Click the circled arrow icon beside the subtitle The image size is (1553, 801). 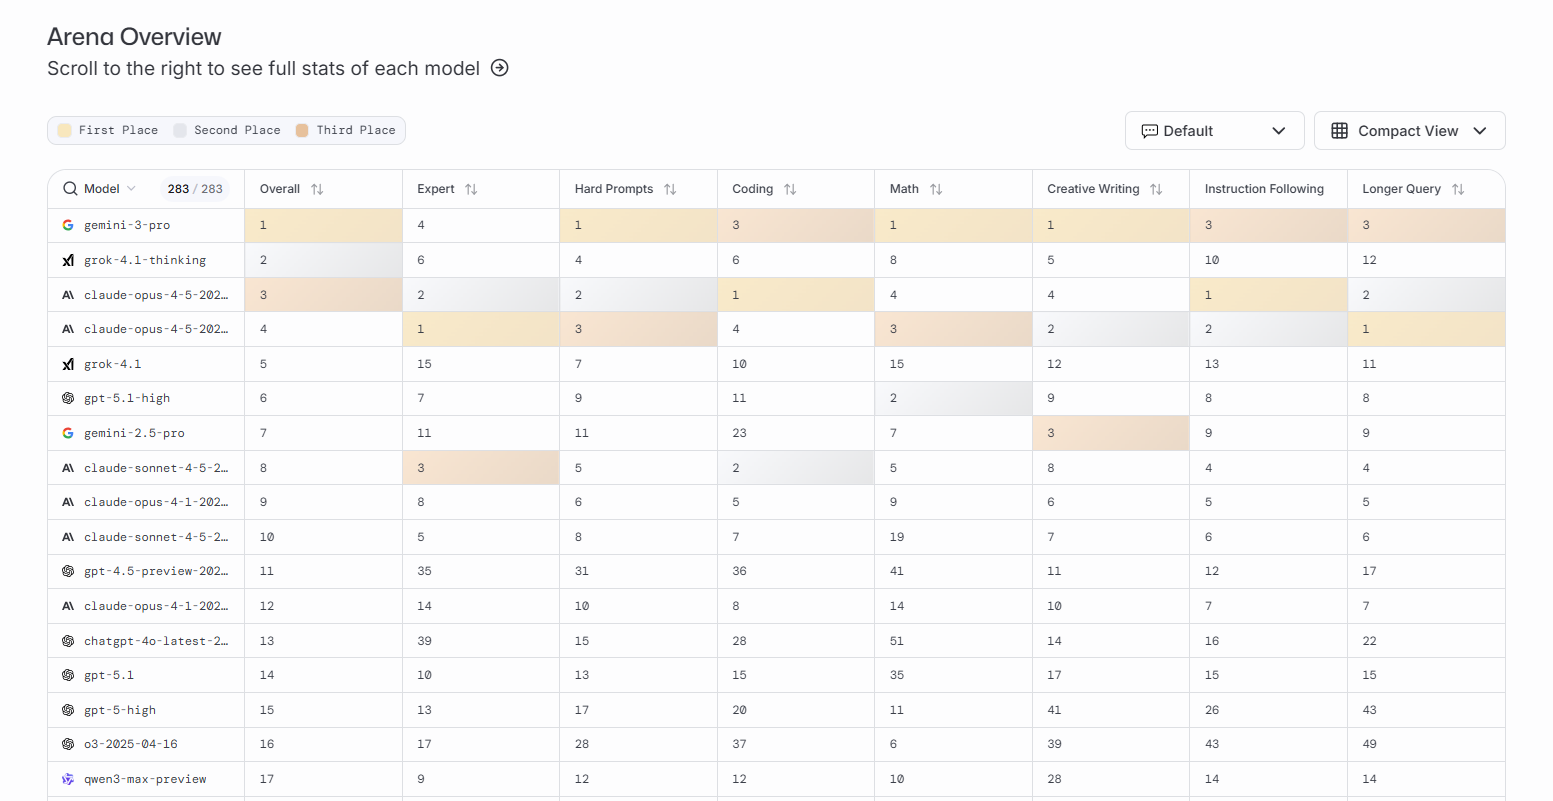500,68
